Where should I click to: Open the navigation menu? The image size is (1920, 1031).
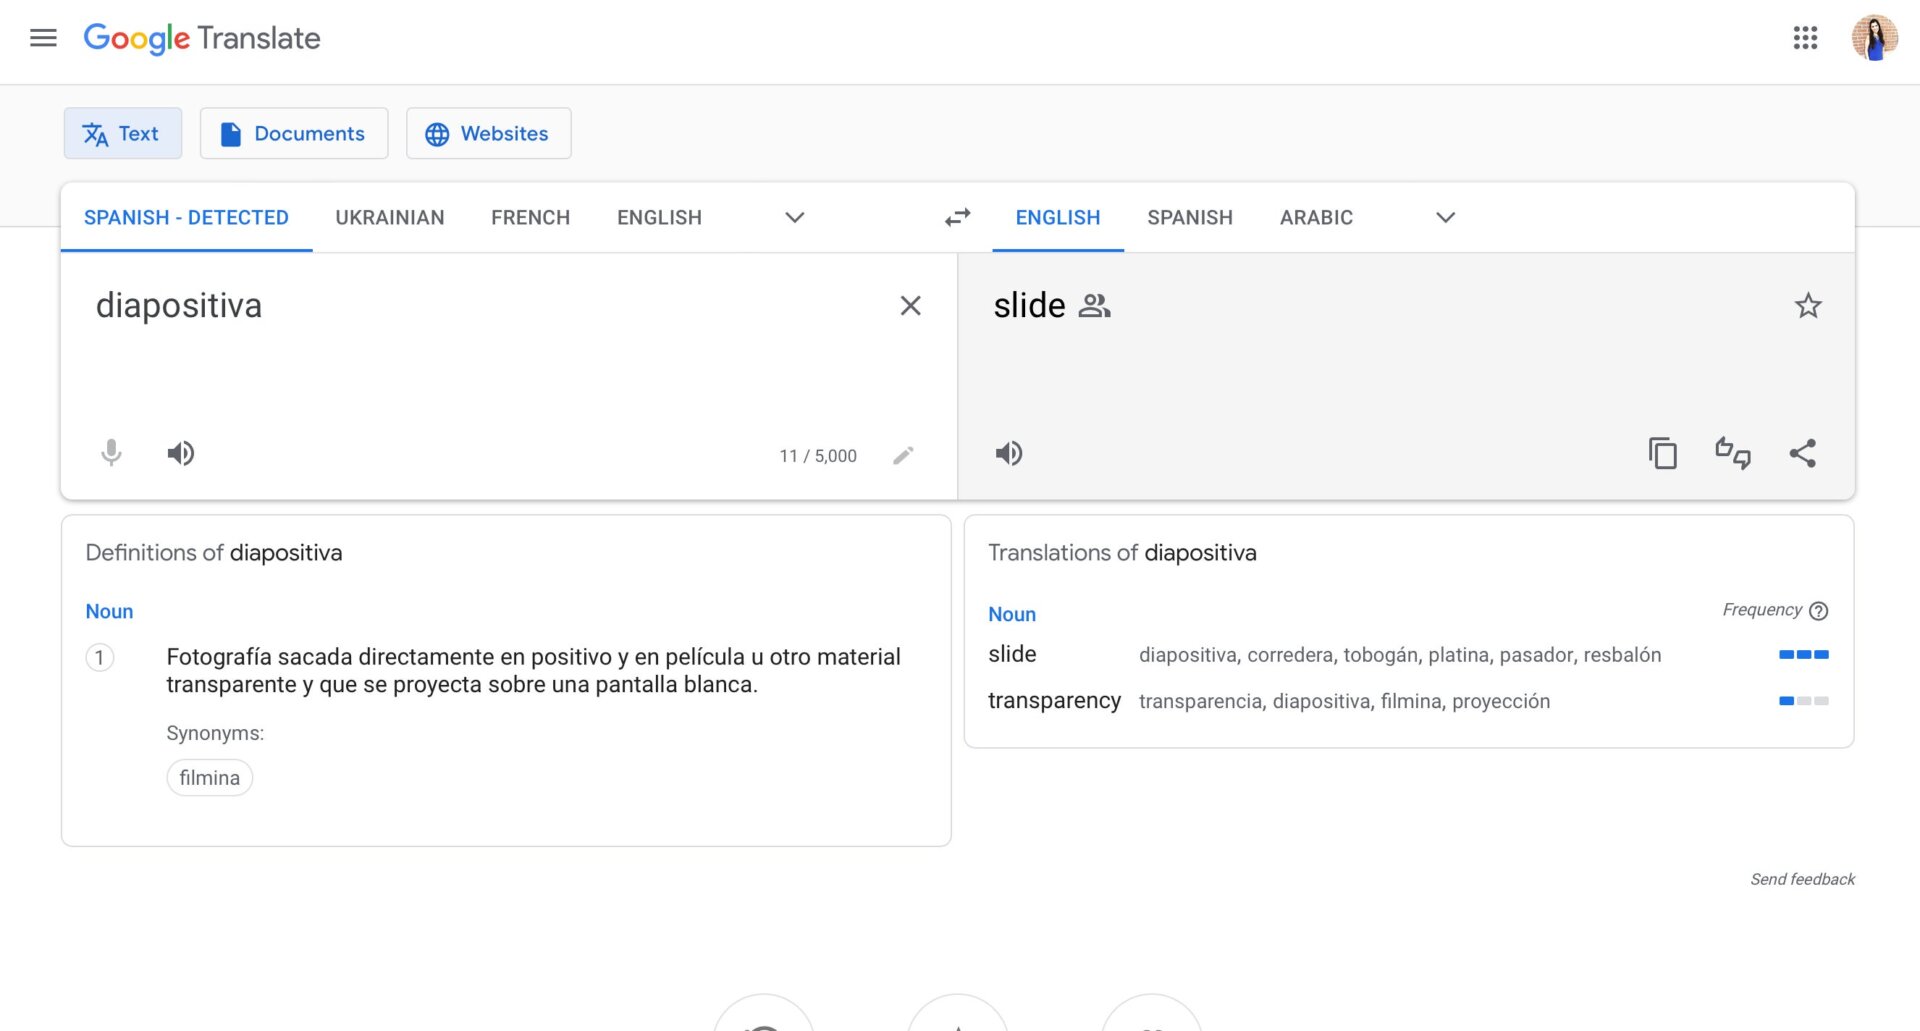point(43,38)
